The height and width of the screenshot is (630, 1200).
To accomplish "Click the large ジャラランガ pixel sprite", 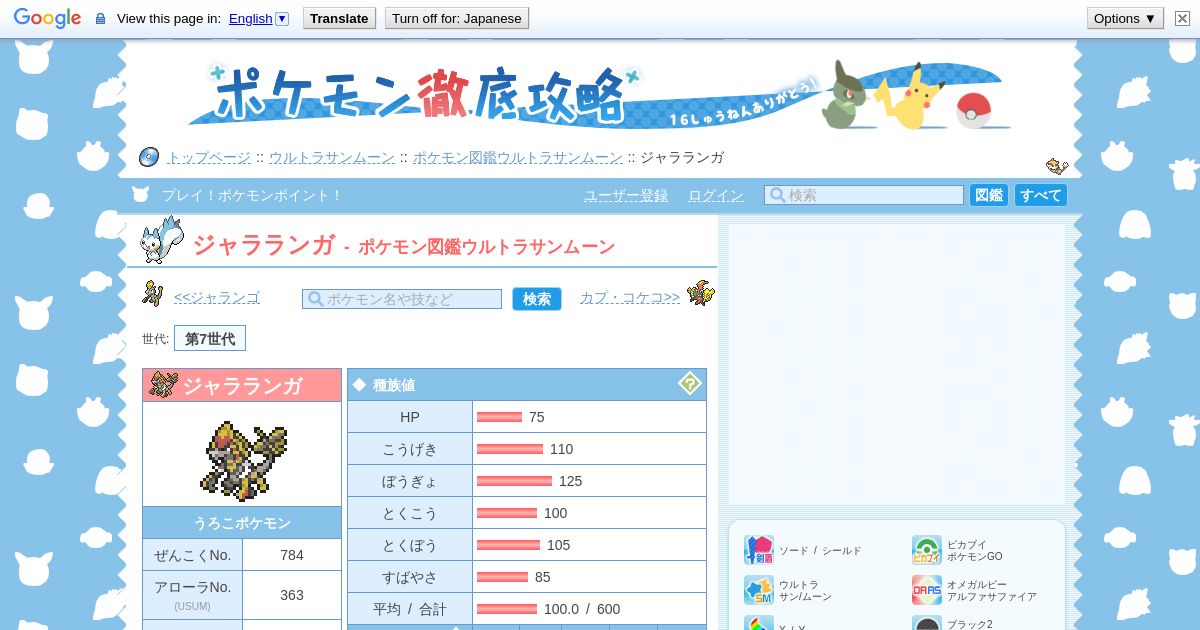I will (x=243, y=459).
